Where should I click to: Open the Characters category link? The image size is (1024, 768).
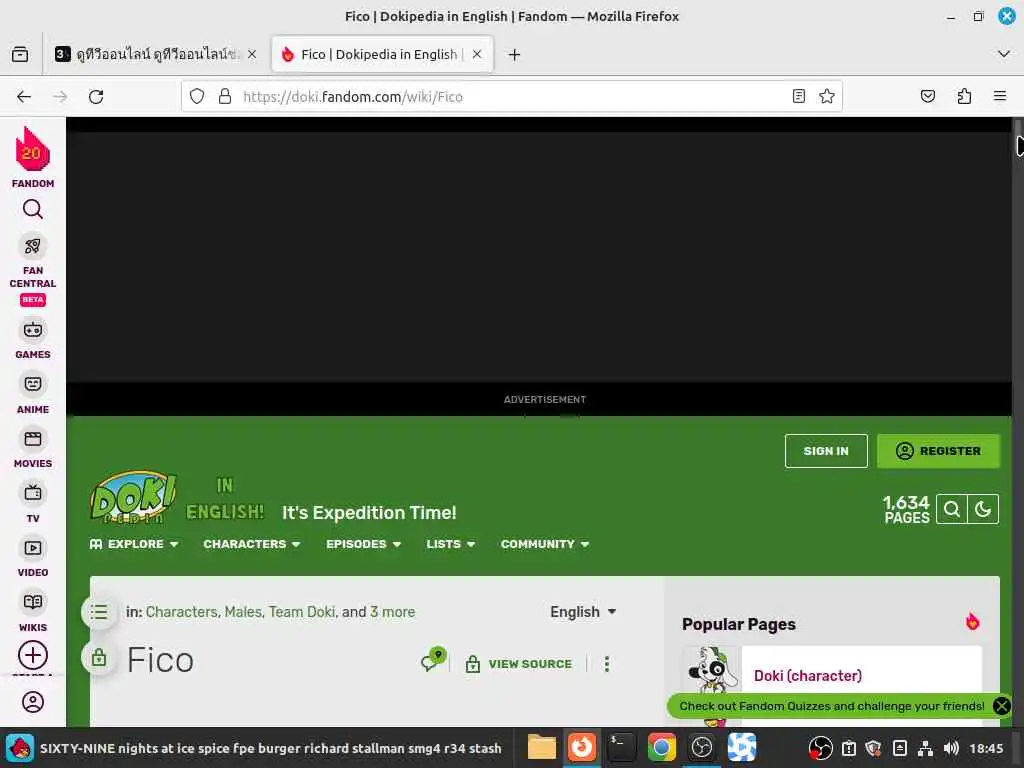[182, 612]
